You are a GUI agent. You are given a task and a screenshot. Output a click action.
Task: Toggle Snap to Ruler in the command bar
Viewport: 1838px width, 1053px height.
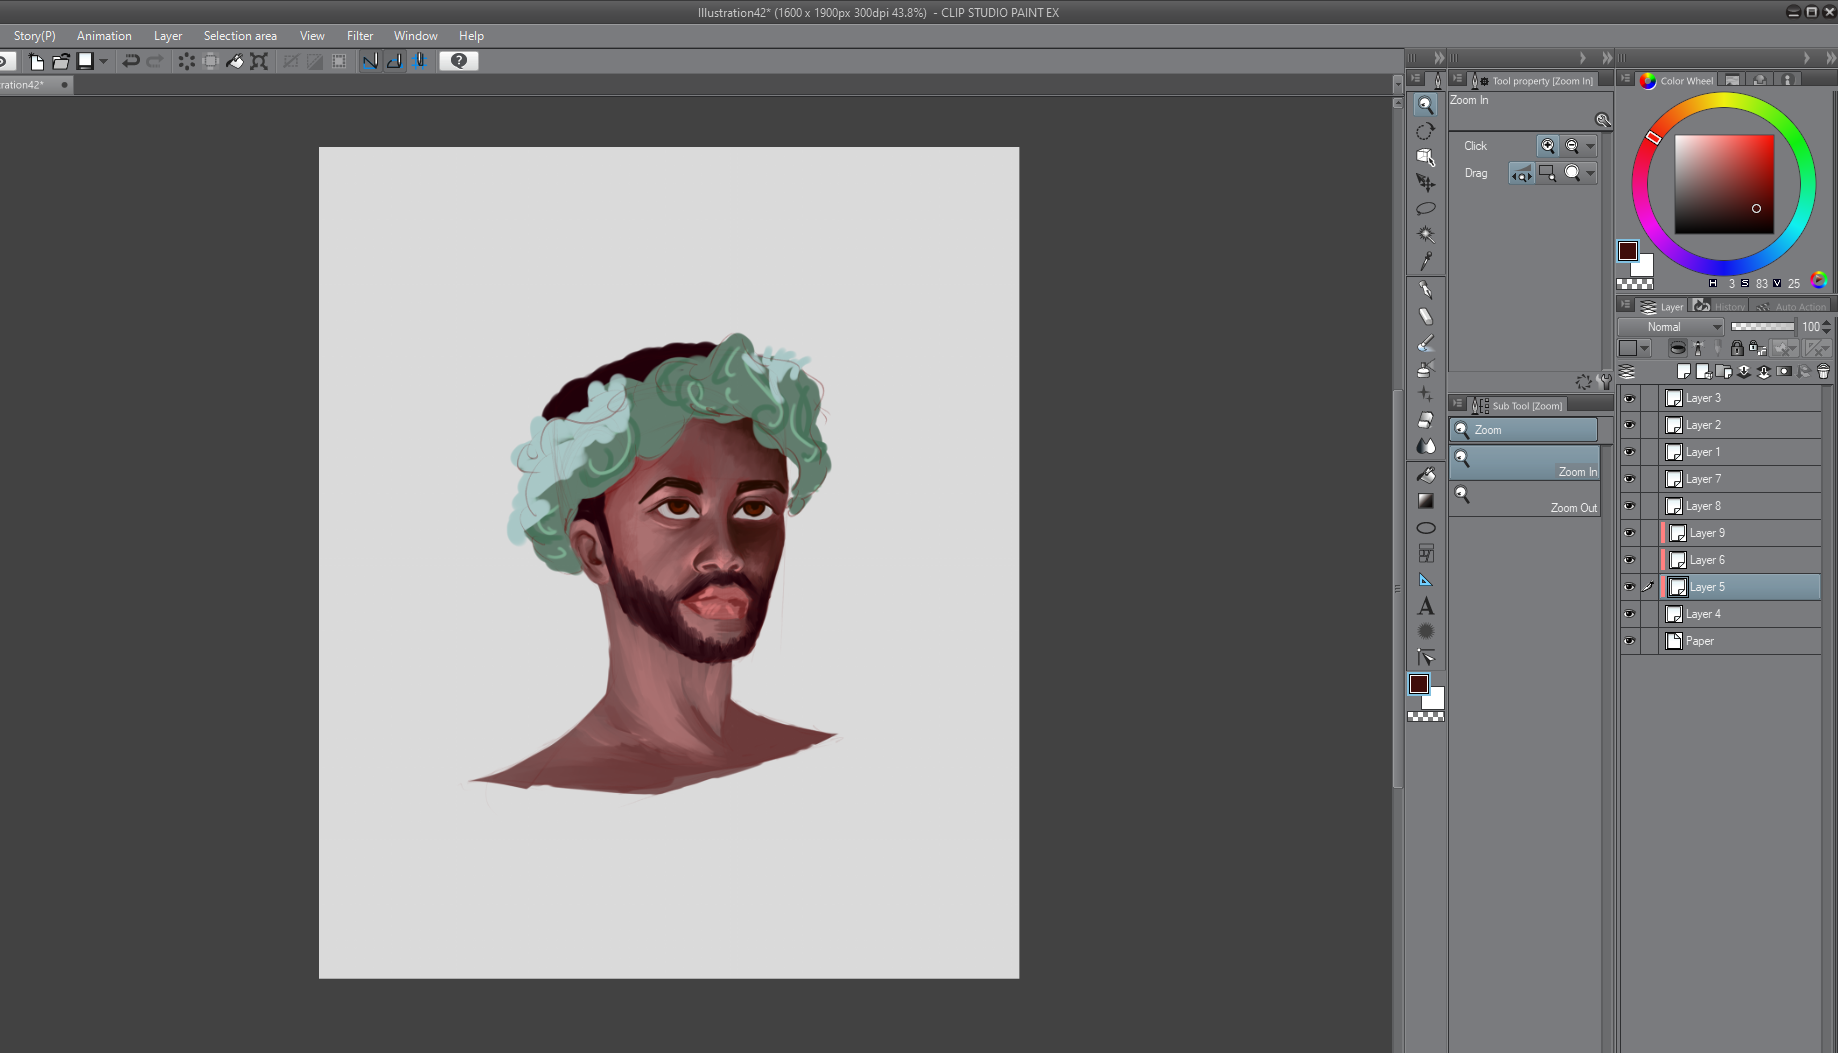coord(370,61)
